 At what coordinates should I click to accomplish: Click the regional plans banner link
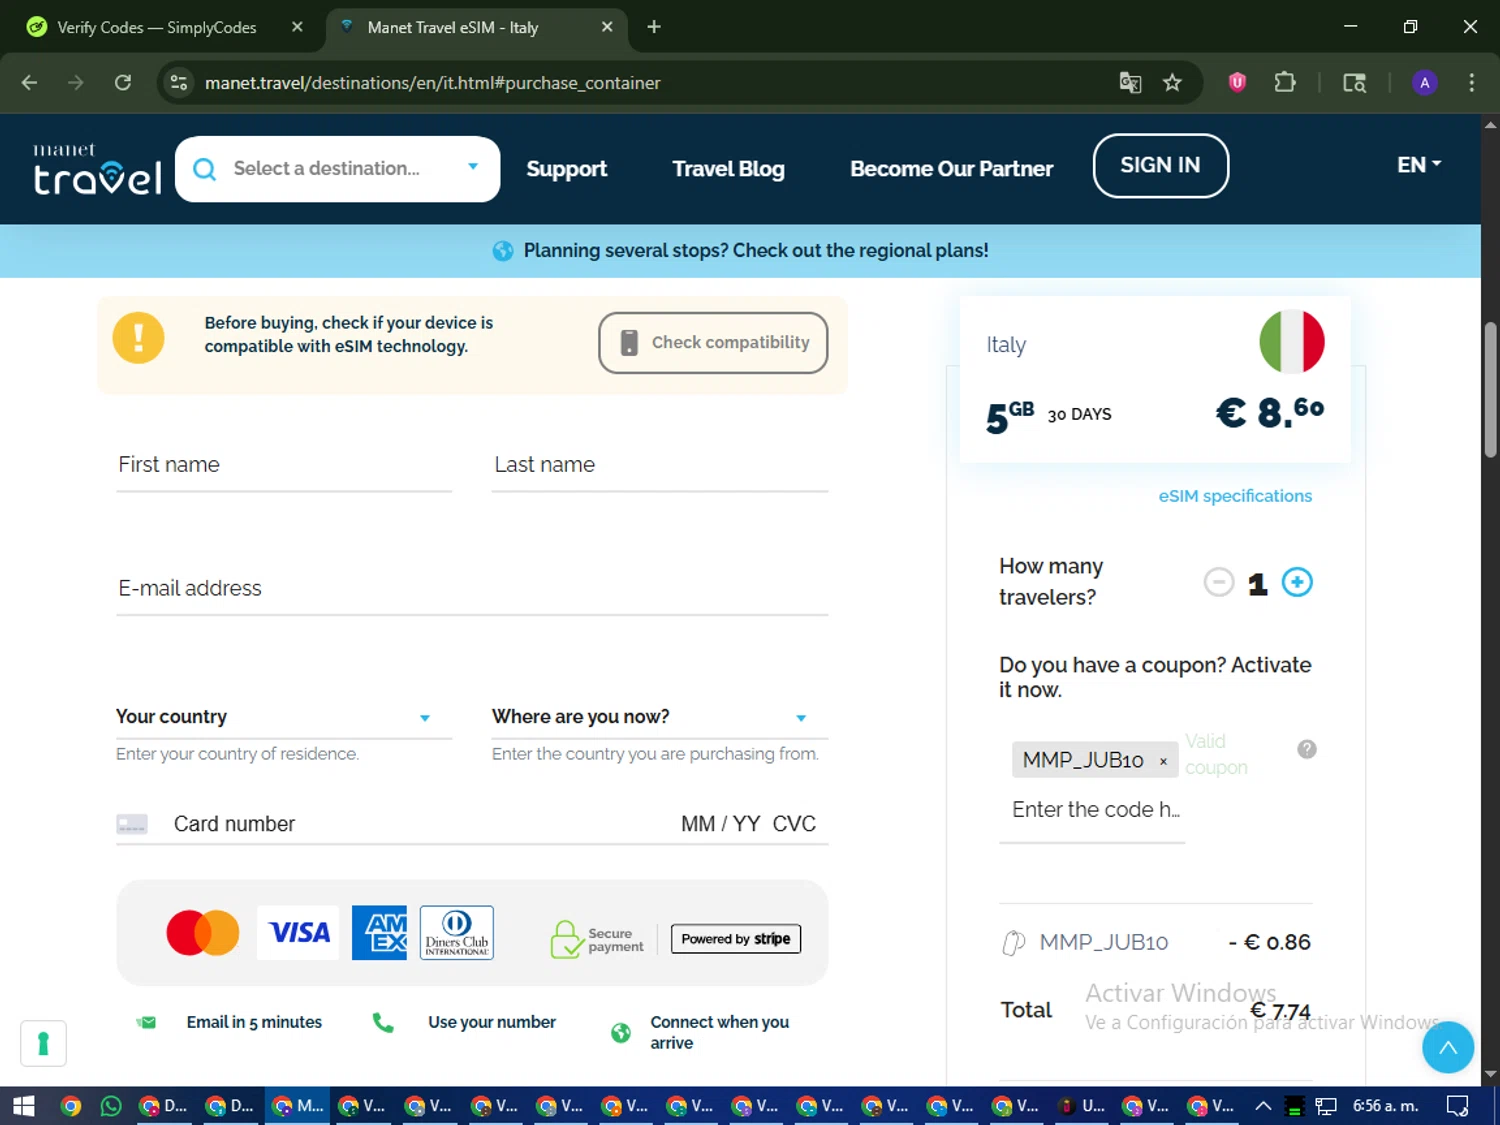[x=755, y=250]
